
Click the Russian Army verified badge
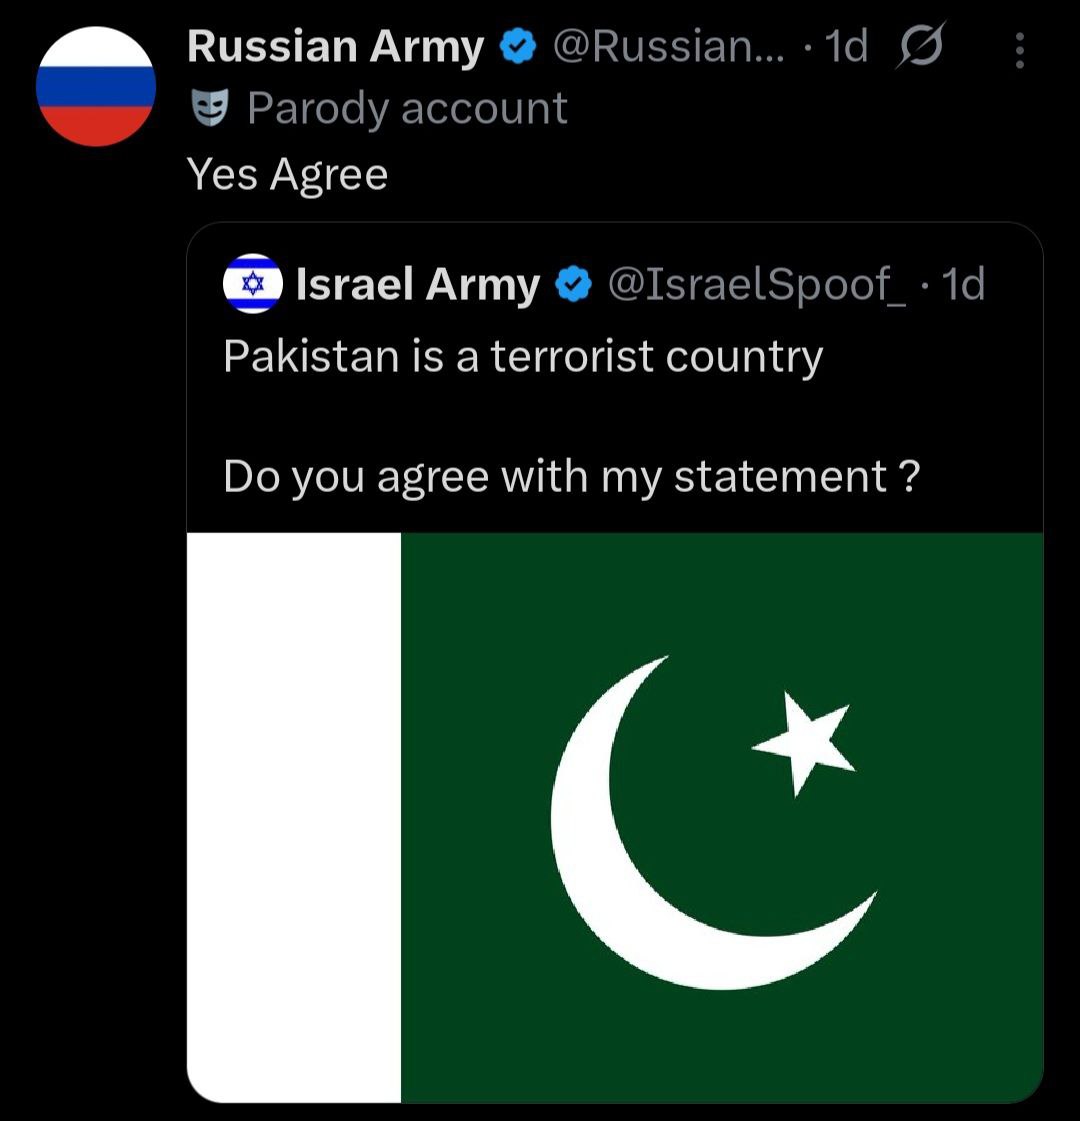tap(517, 46)
